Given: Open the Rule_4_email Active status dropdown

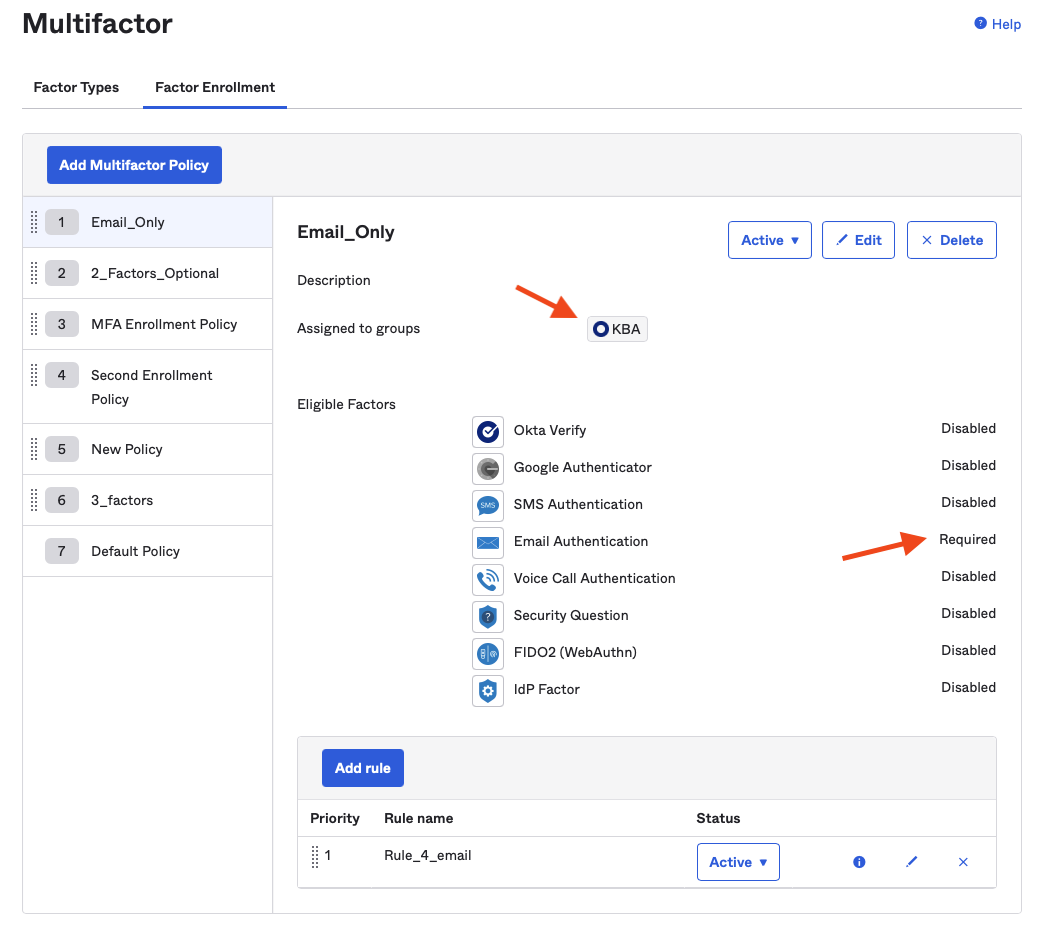Looking at the screenshot, I should pos(737,862).
